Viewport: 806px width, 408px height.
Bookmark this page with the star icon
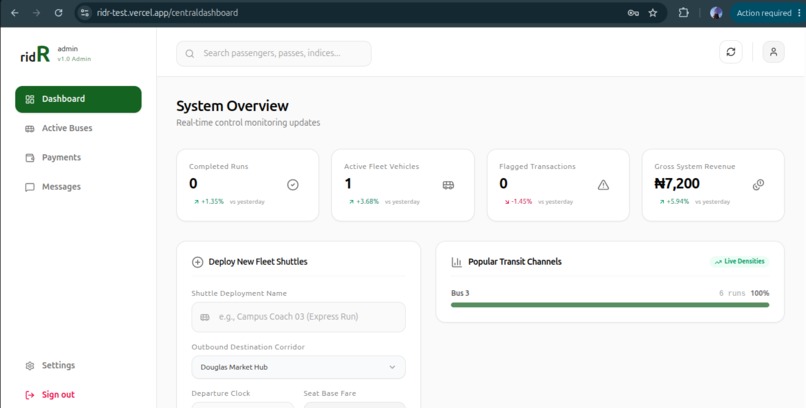click(653, 13)
